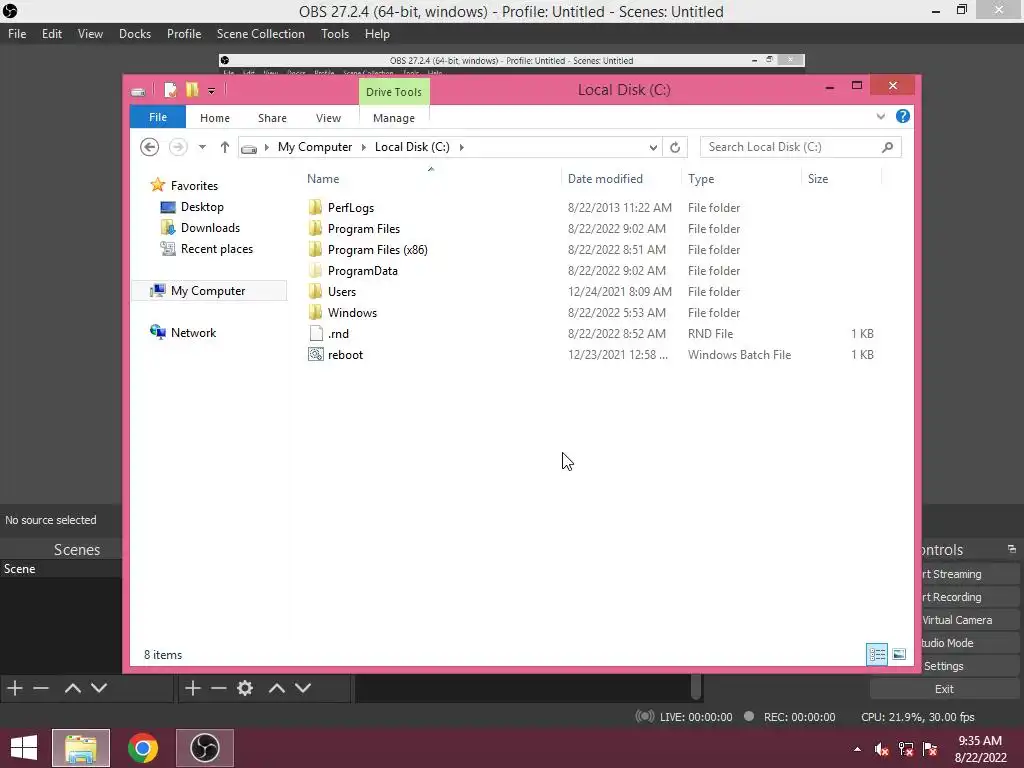Select Recent places in Favorites
This screenshot has width=1024, height=768.
pos(216,249)
